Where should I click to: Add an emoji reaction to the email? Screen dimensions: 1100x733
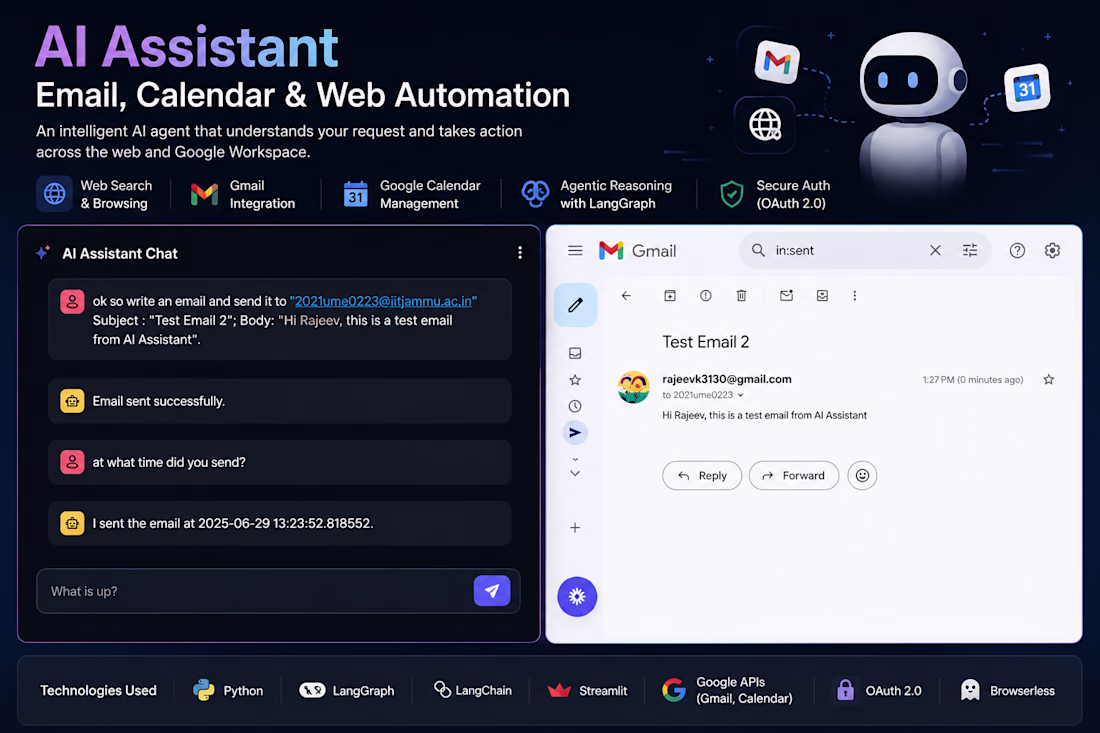(x=862, y=476)
